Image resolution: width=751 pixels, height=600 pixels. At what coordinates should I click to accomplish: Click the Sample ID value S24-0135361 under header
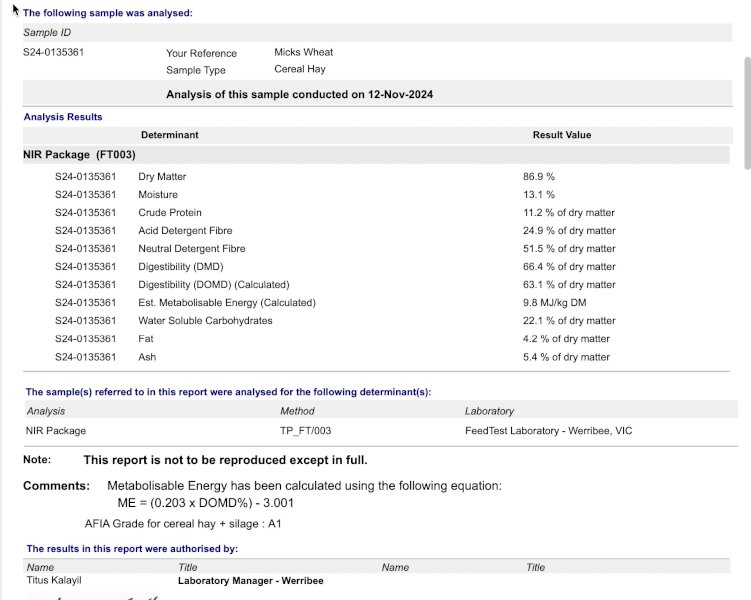(x=53, y=53)
